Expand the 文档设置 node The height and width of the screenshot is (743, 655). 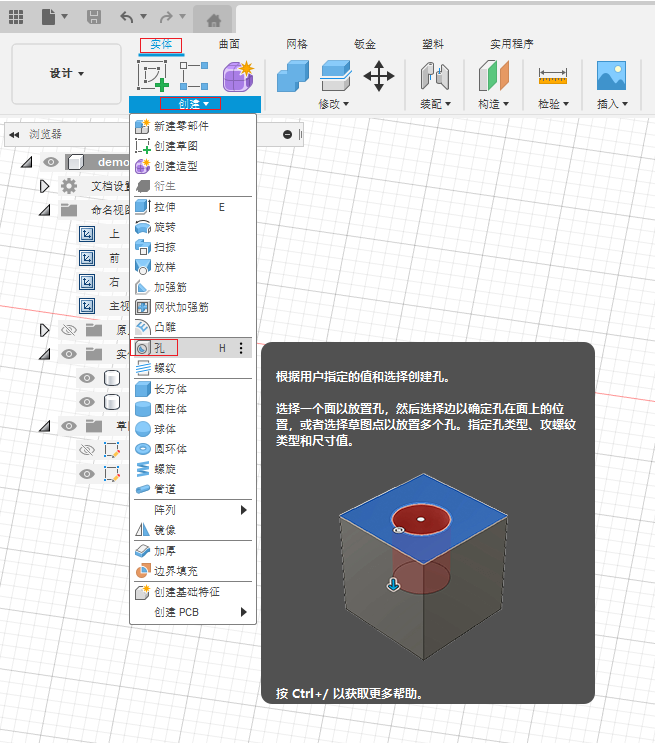coord(45,186)
